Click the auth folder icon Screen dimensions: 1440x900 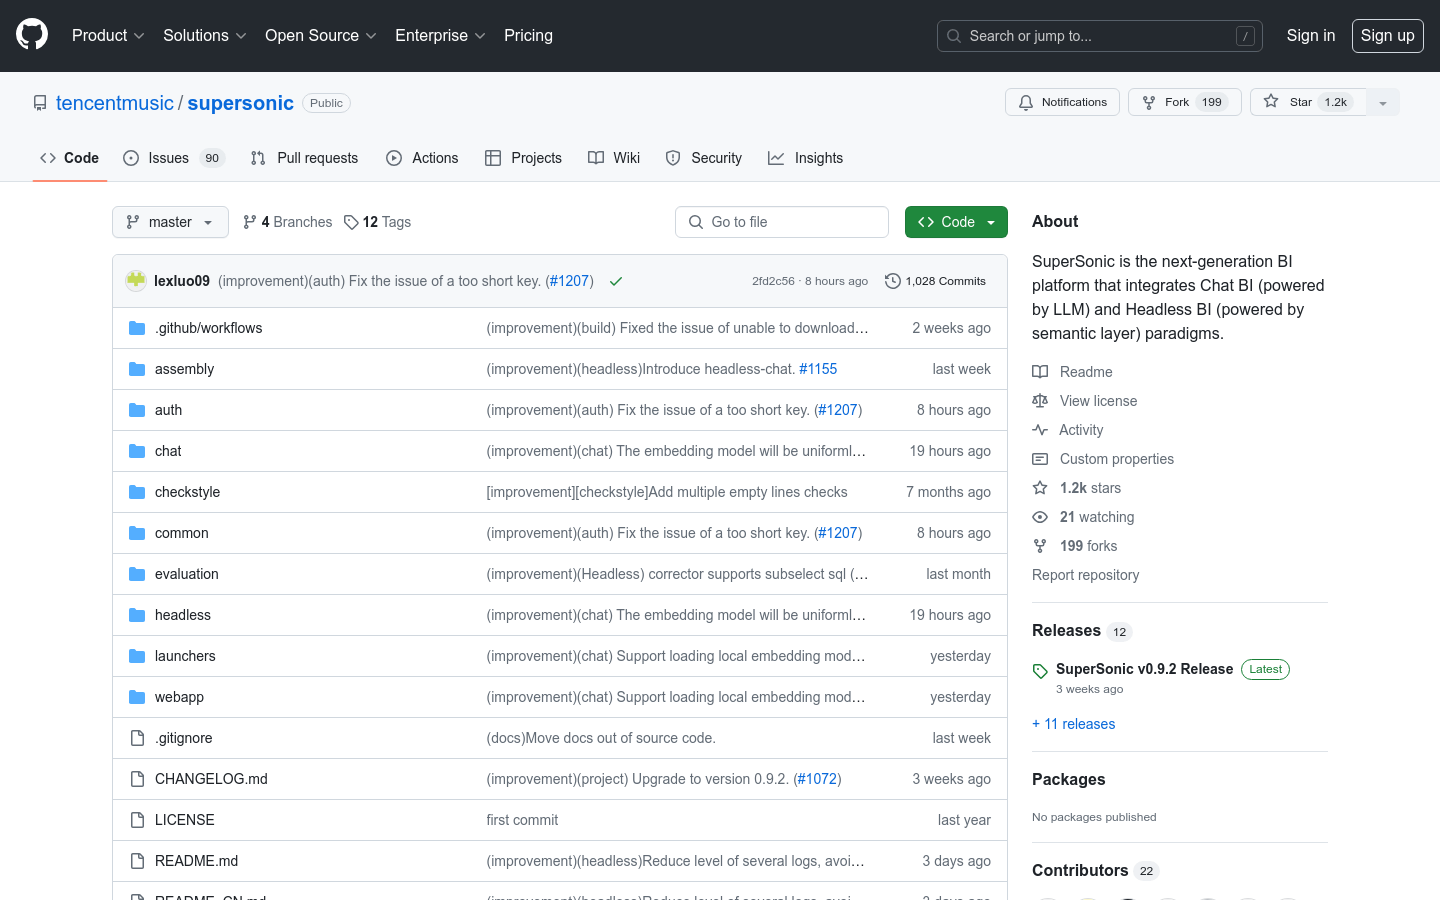click(137, 410)
